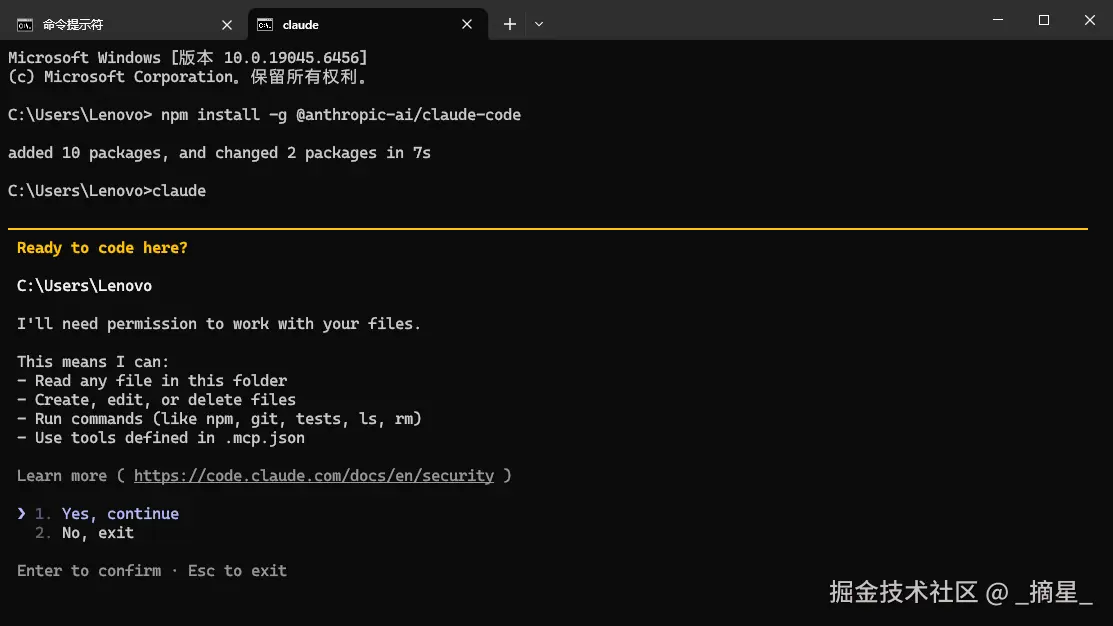Click the terminal icon on the claude tab
Viewport: 1113px width, 626px height.
(x=265, y=24)
